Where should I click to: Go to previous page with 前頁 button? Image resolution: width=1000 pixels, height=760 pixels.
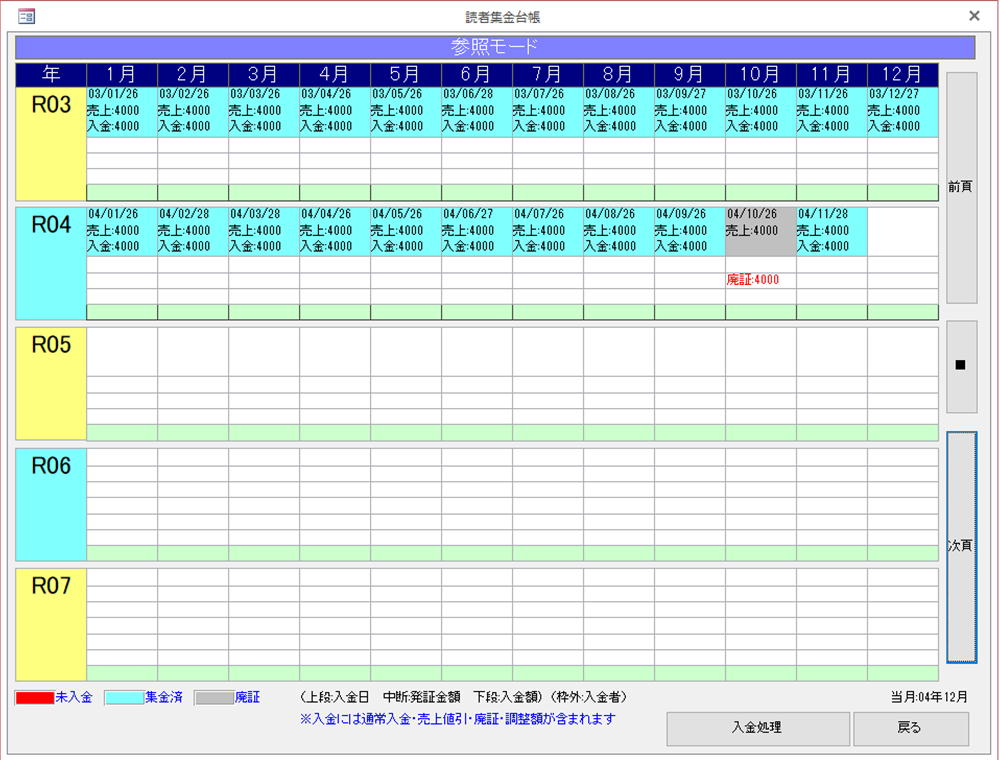point(961,187)
